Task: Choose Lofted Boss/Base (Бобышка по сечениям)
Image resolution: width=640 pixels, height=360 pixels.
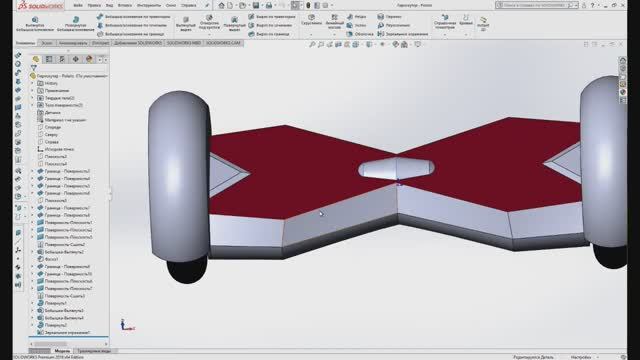Action: click(x=131, y=25)
